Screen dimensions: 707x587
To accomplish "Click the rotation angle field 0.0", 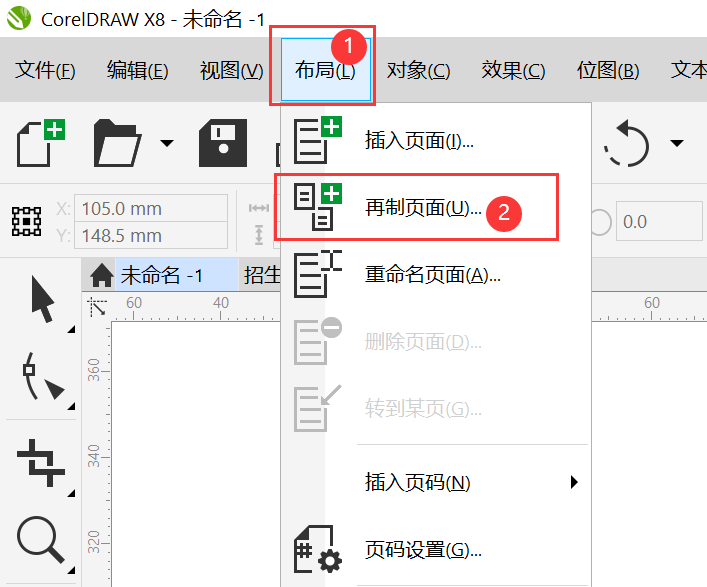I will click(659, 221).
